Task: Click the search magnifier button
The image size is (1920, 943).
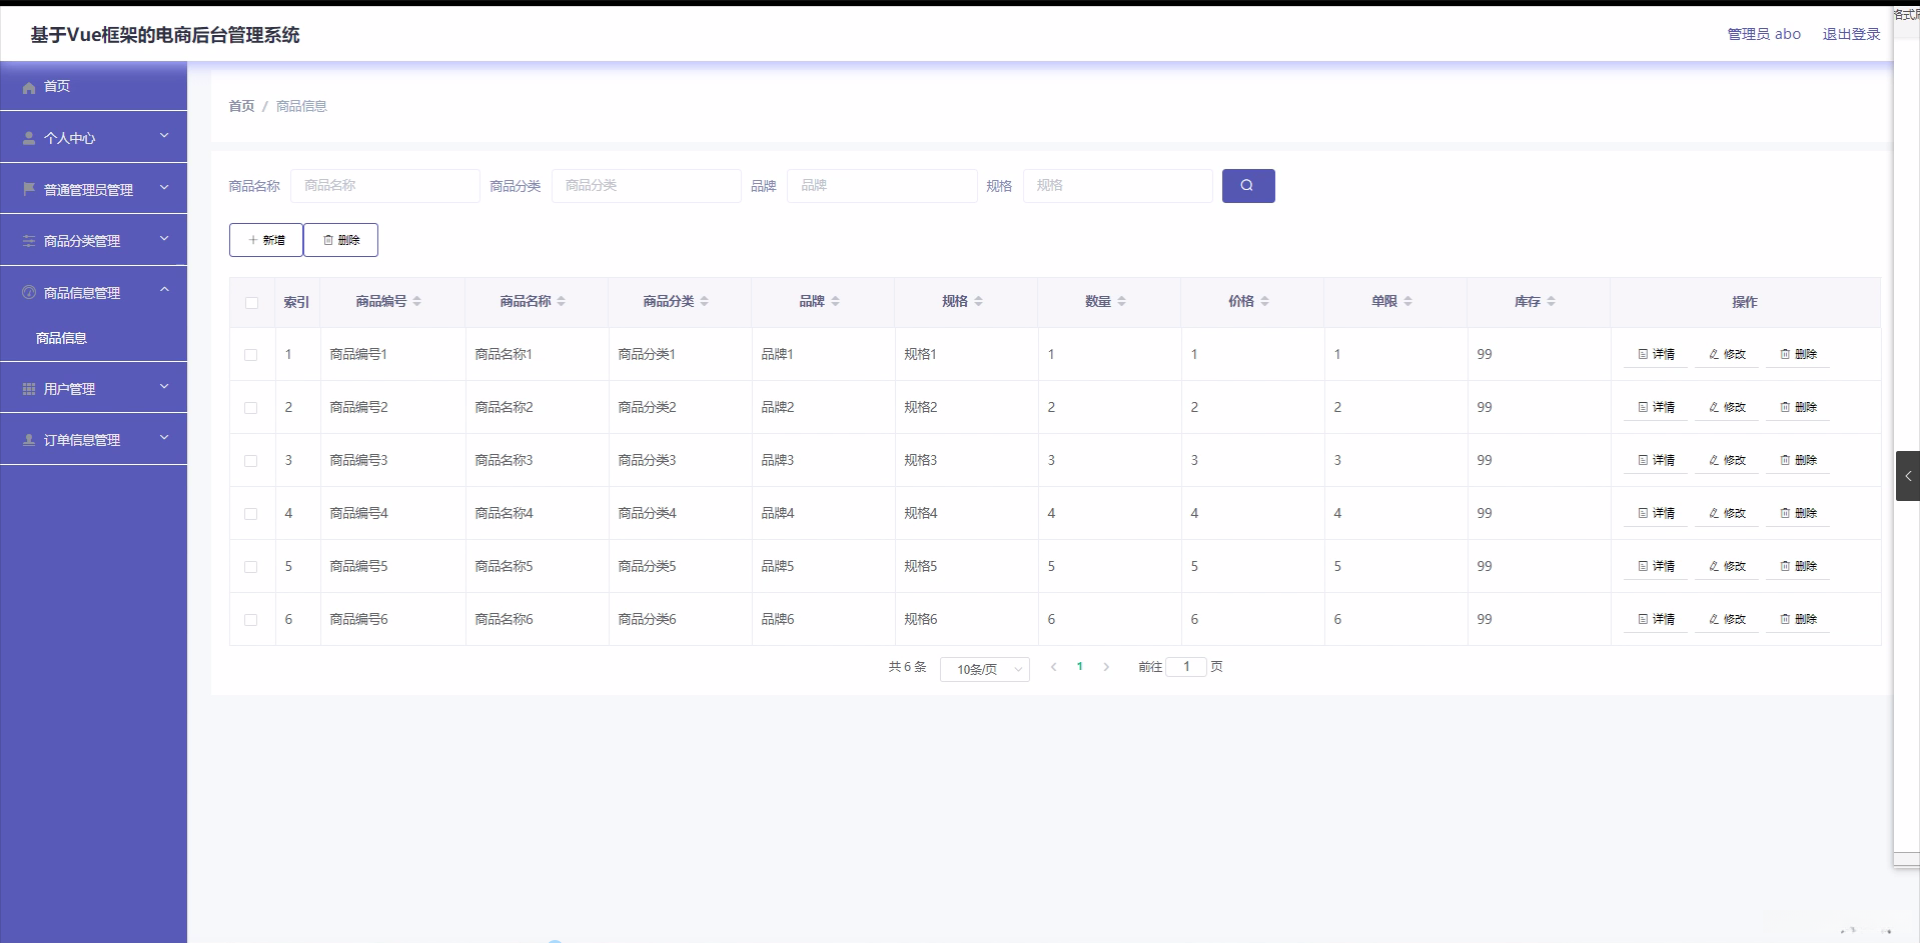Action: tap(1248, 186)
